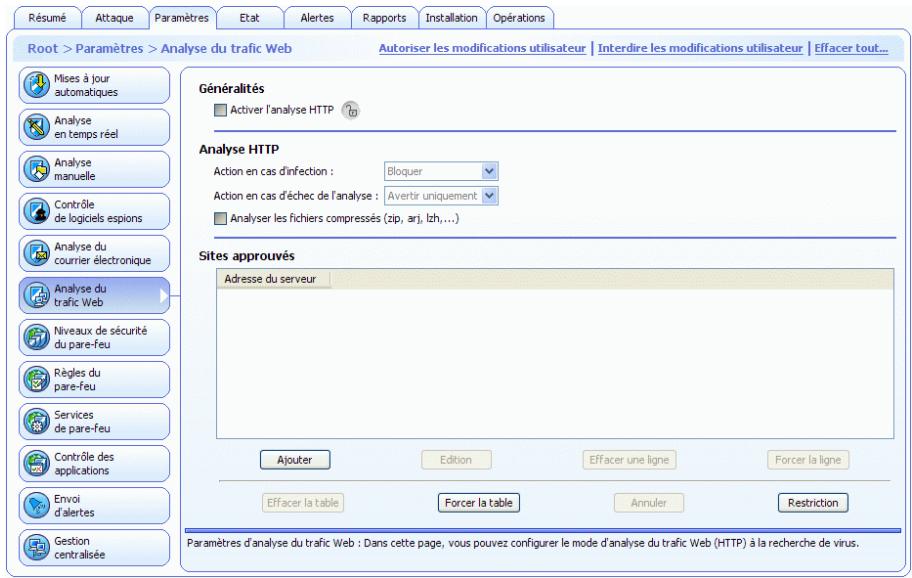Click the Gestion centralisée icon

tap(37, 547)
